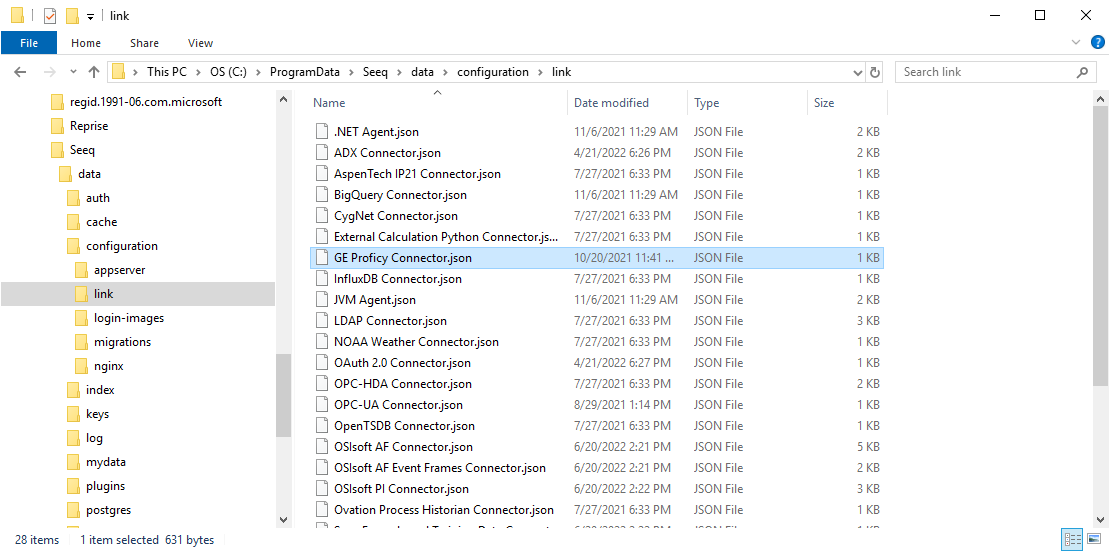Click the New folder quick access icon
The image size is (1110, 552).
(71, 16)
